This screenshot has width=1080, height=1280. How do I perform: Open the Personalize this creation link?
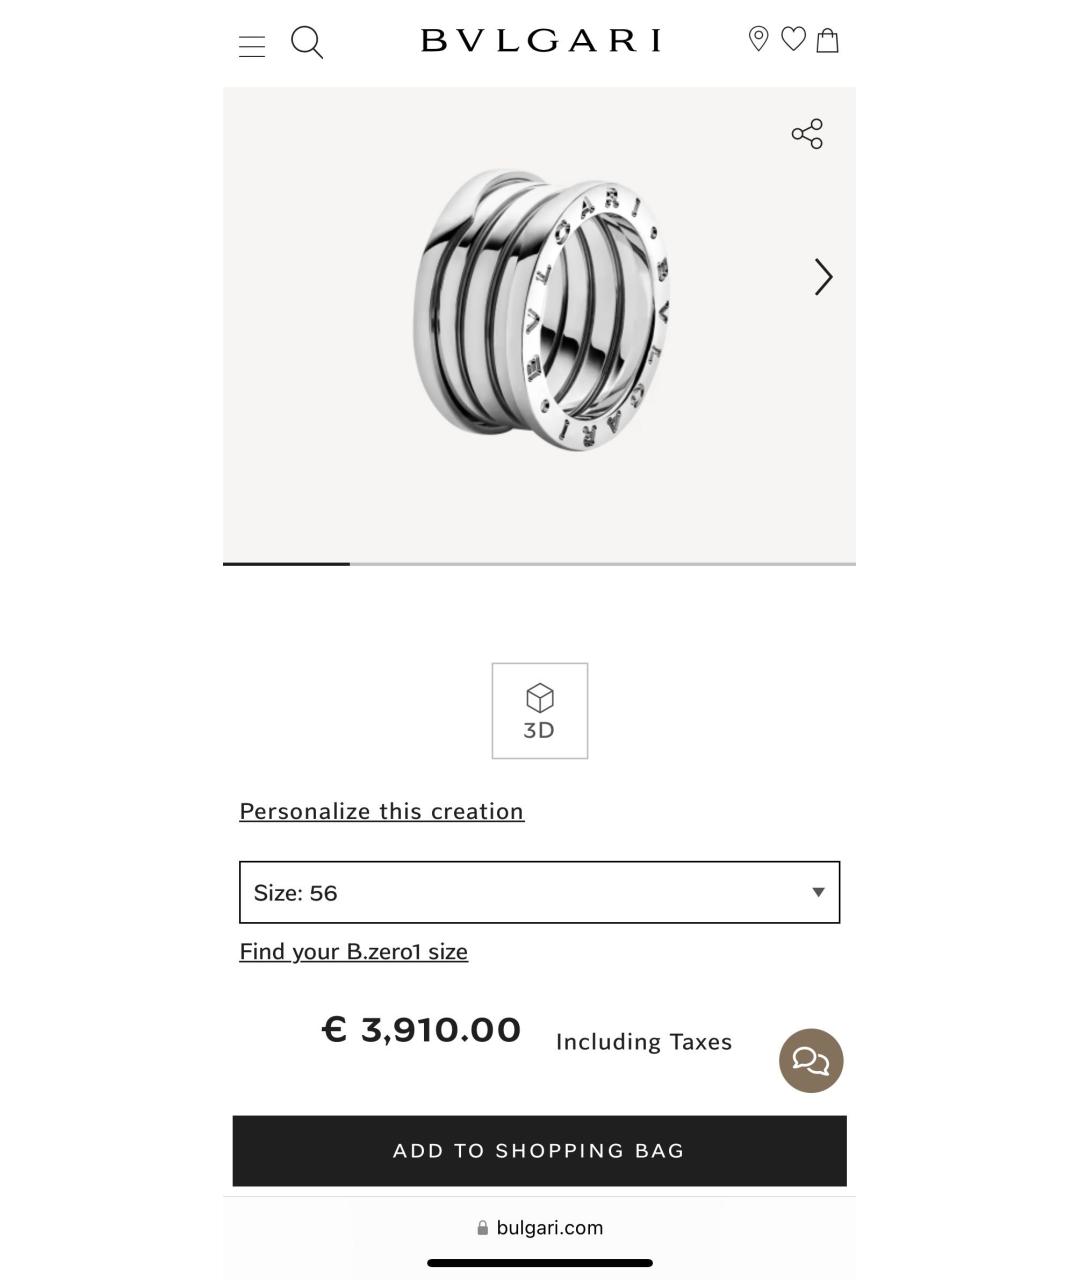381,811
